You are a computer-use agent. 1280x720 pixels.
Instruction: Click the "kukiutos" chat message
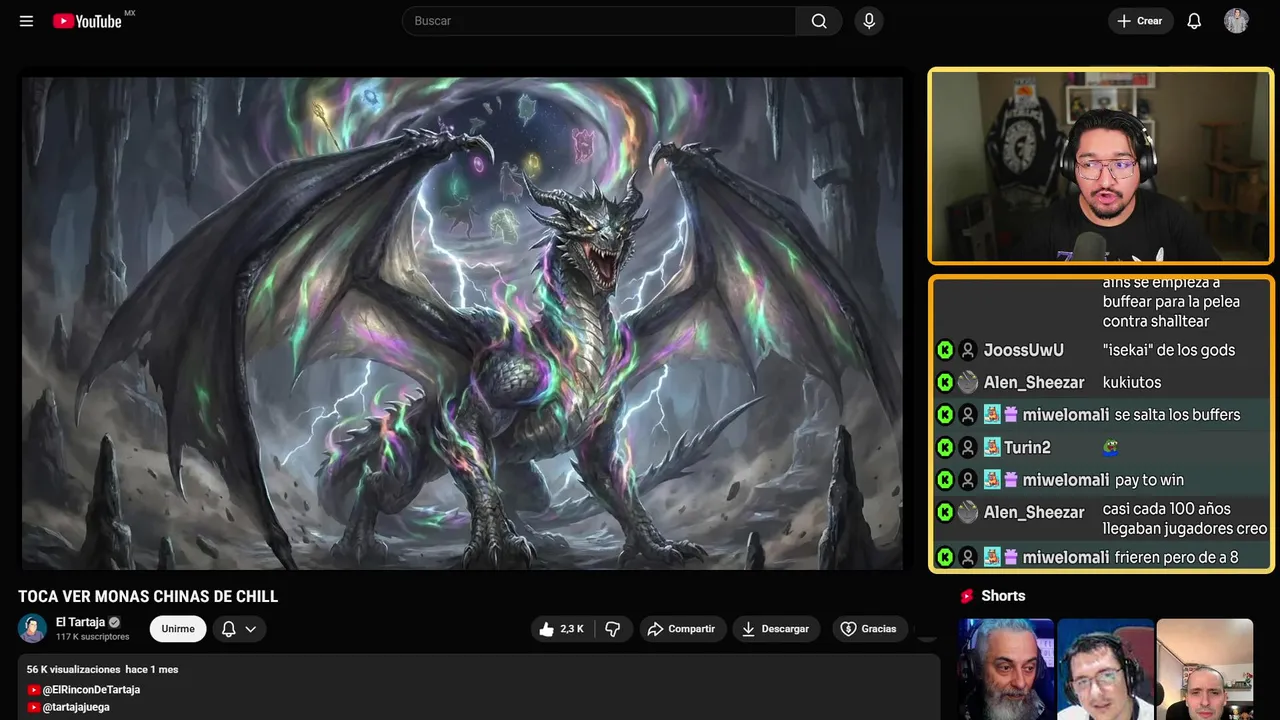[x=1132, y=382]
